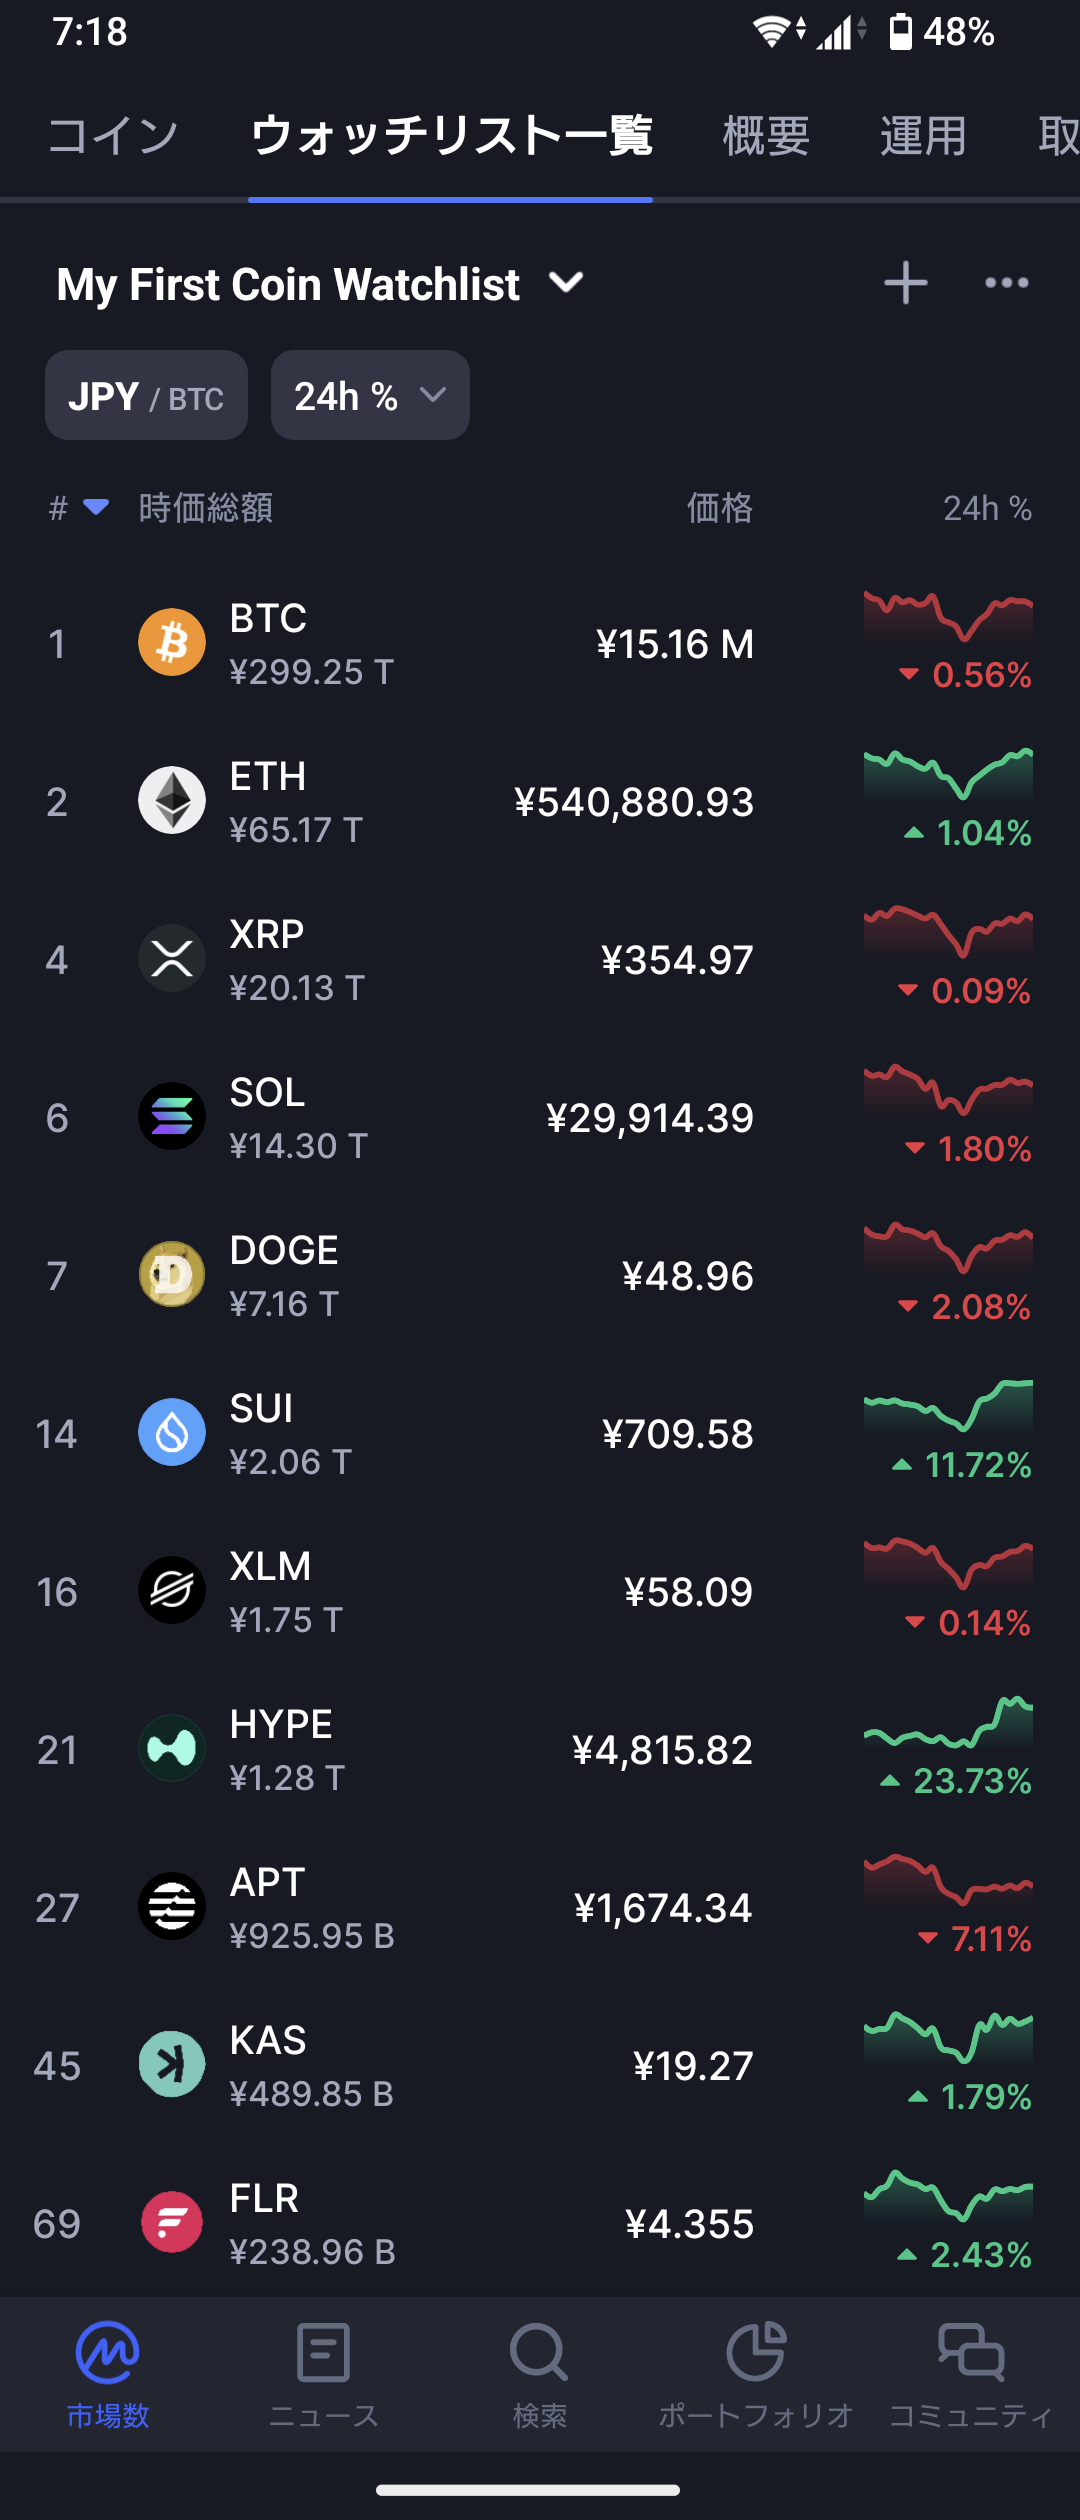Screen dimensions: 1080x2520
Task: Open the HYPE coin row
Action: point(540,1749)
